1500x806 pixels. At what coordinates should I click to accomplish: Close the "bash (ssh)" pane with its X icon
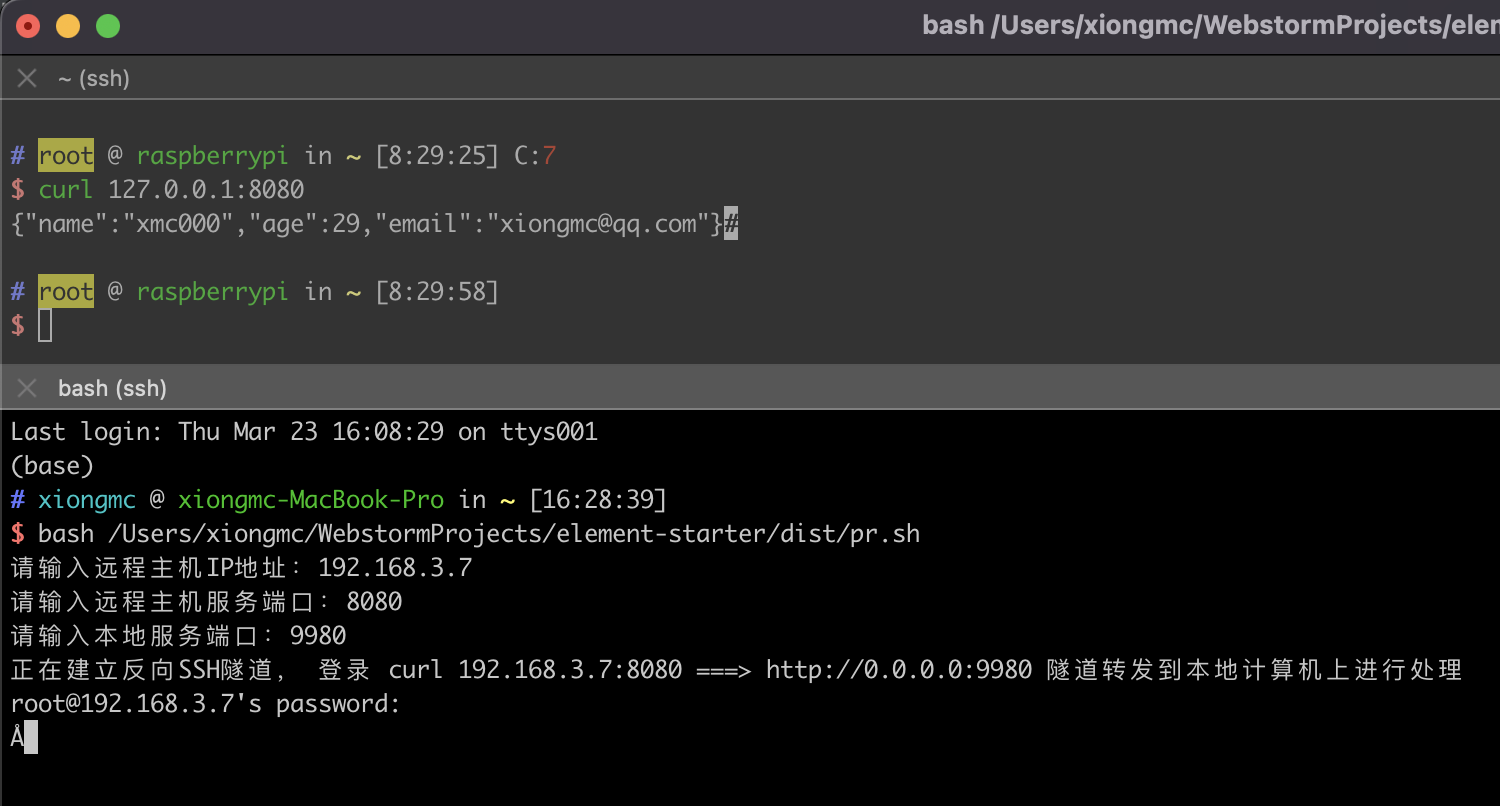point(27,388)
